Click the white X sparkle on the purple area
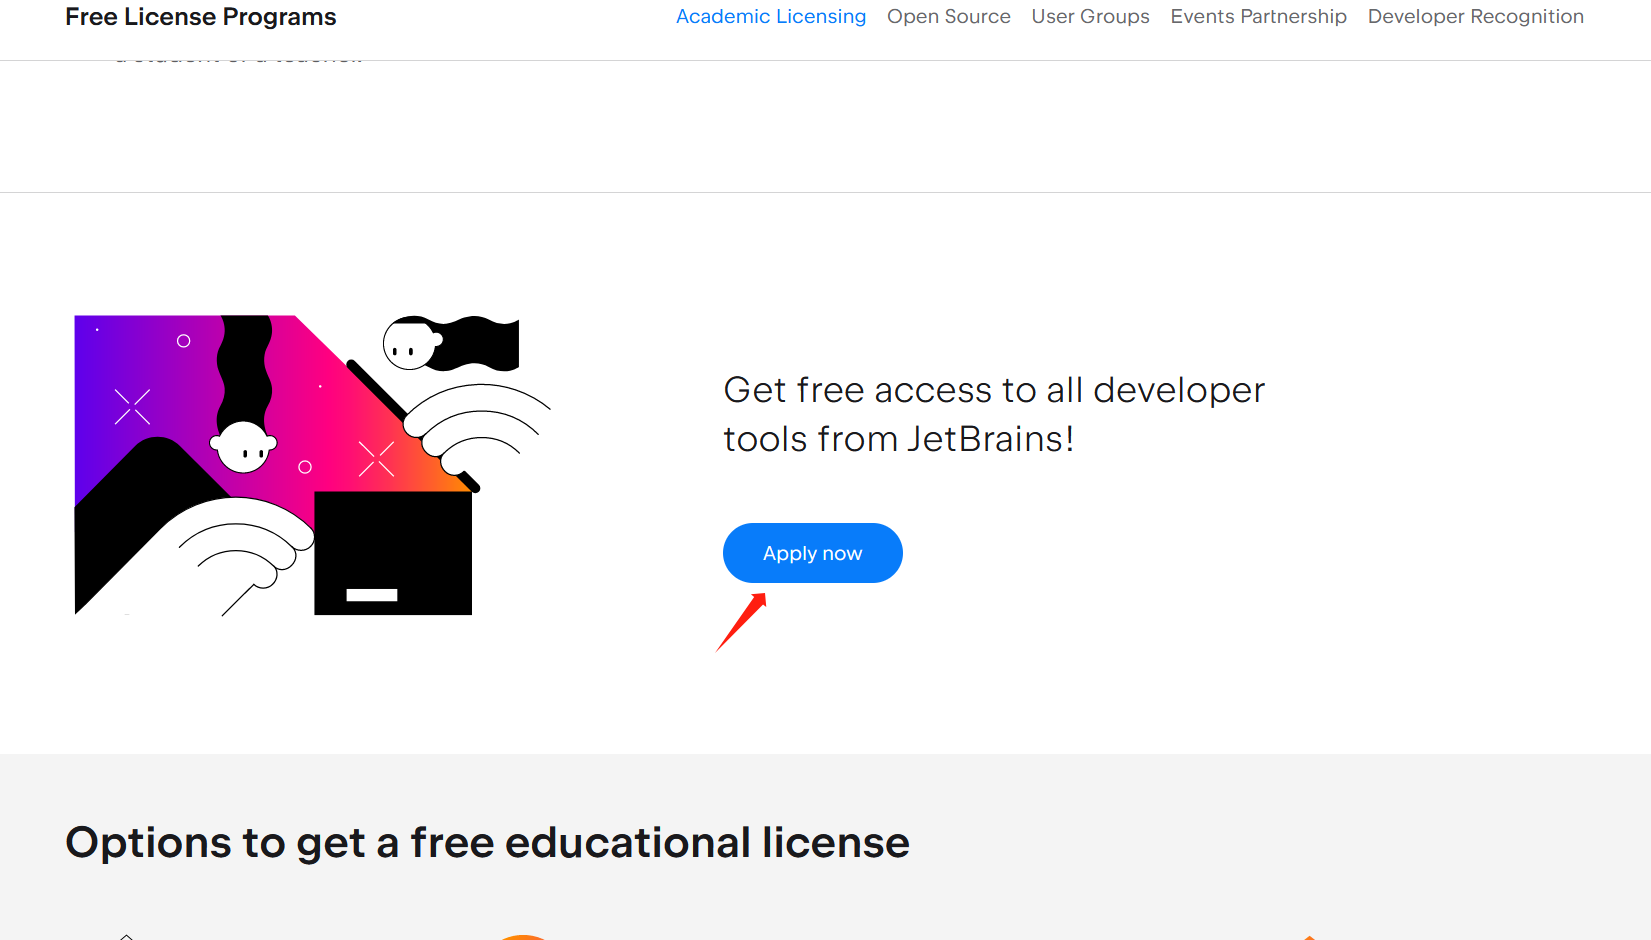 (132, 407)
